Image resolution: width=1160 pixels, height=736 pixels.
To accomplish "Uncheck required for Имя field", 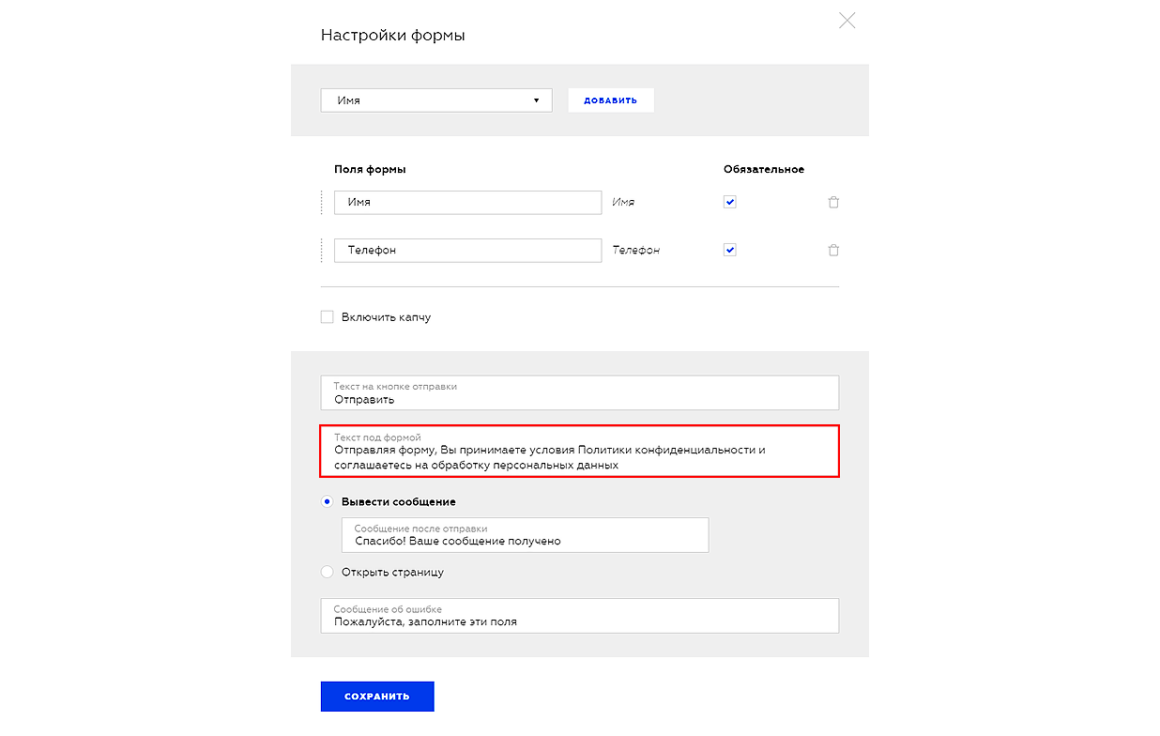I will pyautogui.click(x=730, y=202).
